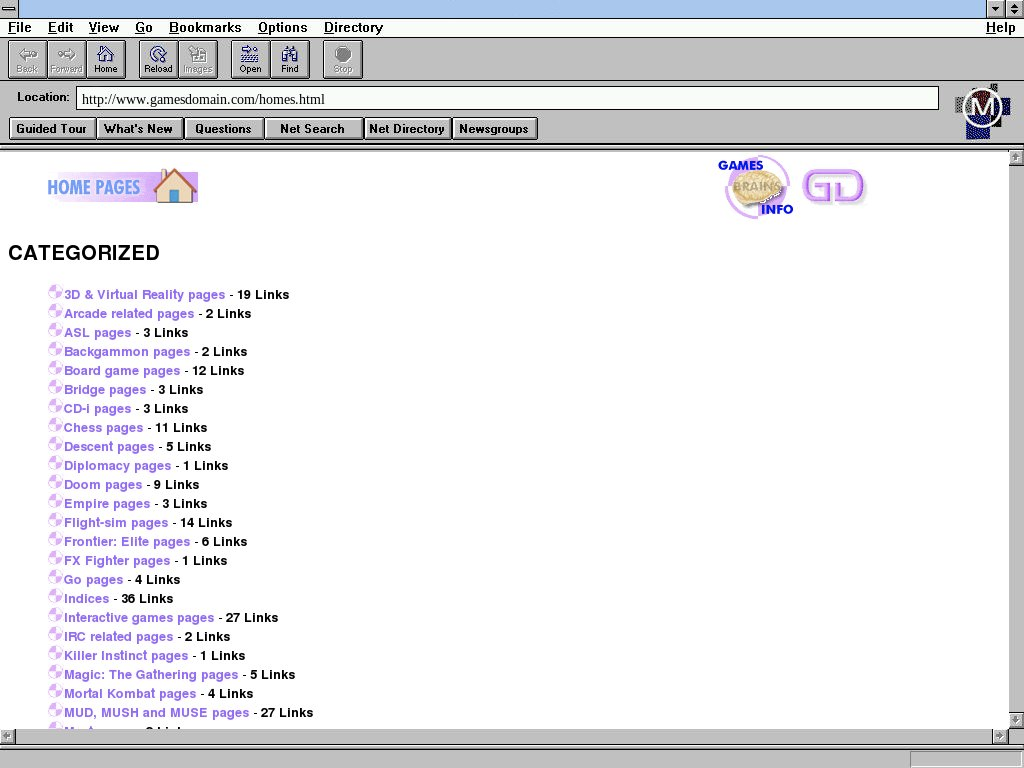Image resolution: width=1024 pixels, height=768 pixels.
Task: Click the Forward arrow toolbar button
Action: click(66, 59)
